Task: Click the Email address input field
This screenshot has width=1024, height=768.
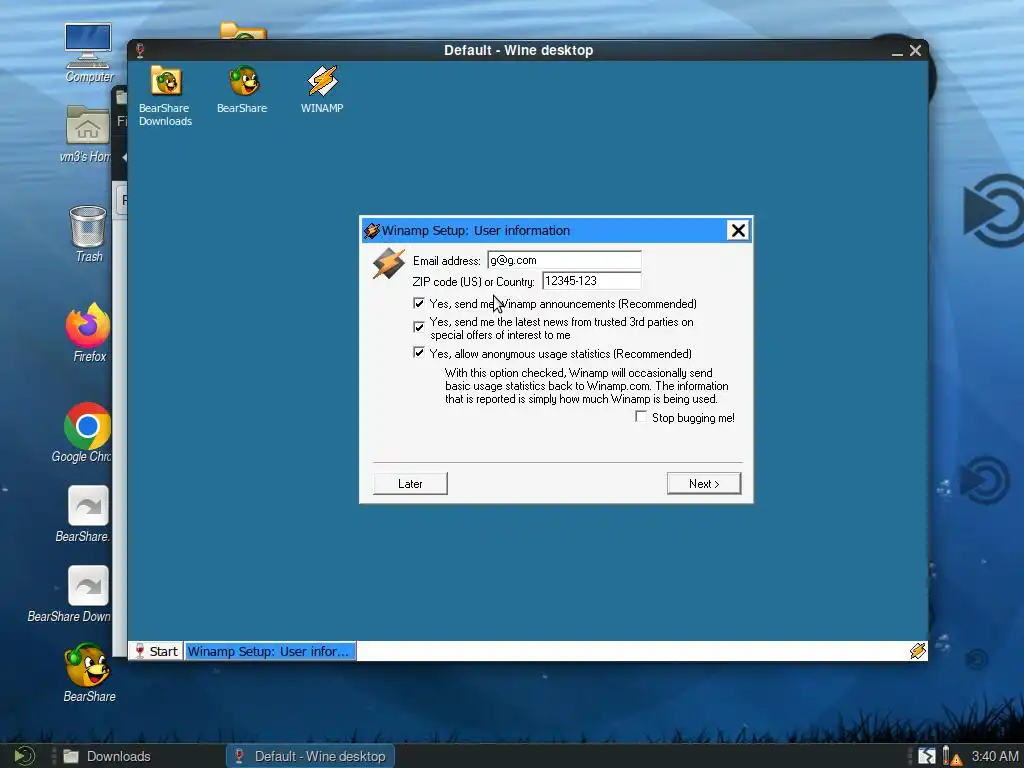Action: coord(564,260)
